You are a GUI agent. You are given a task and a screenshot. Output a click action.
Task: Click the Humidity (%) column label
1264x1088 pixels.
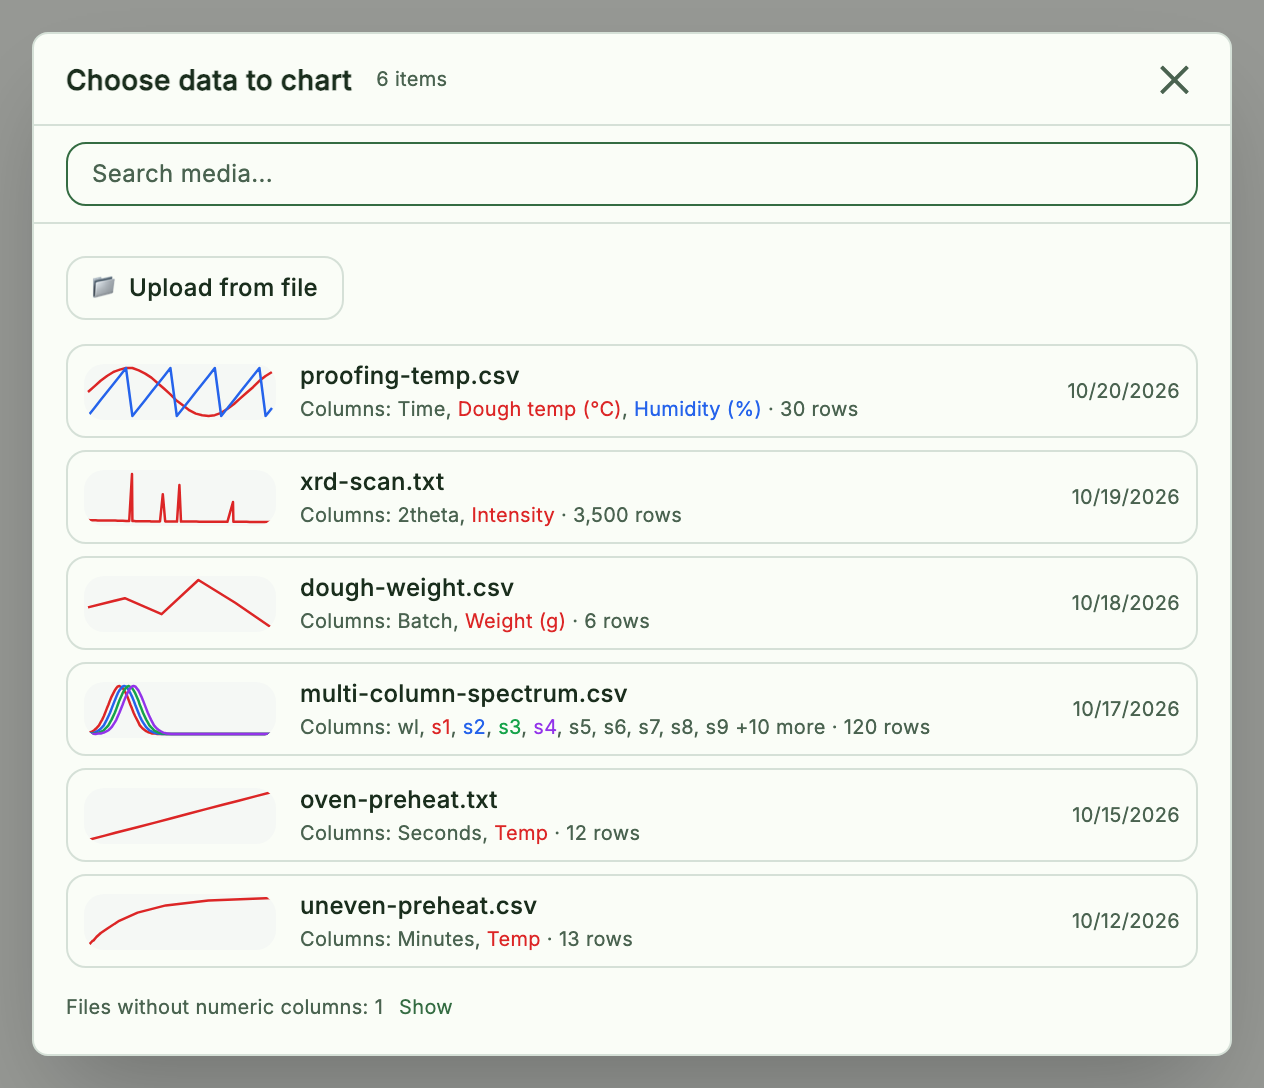[698, 409]
